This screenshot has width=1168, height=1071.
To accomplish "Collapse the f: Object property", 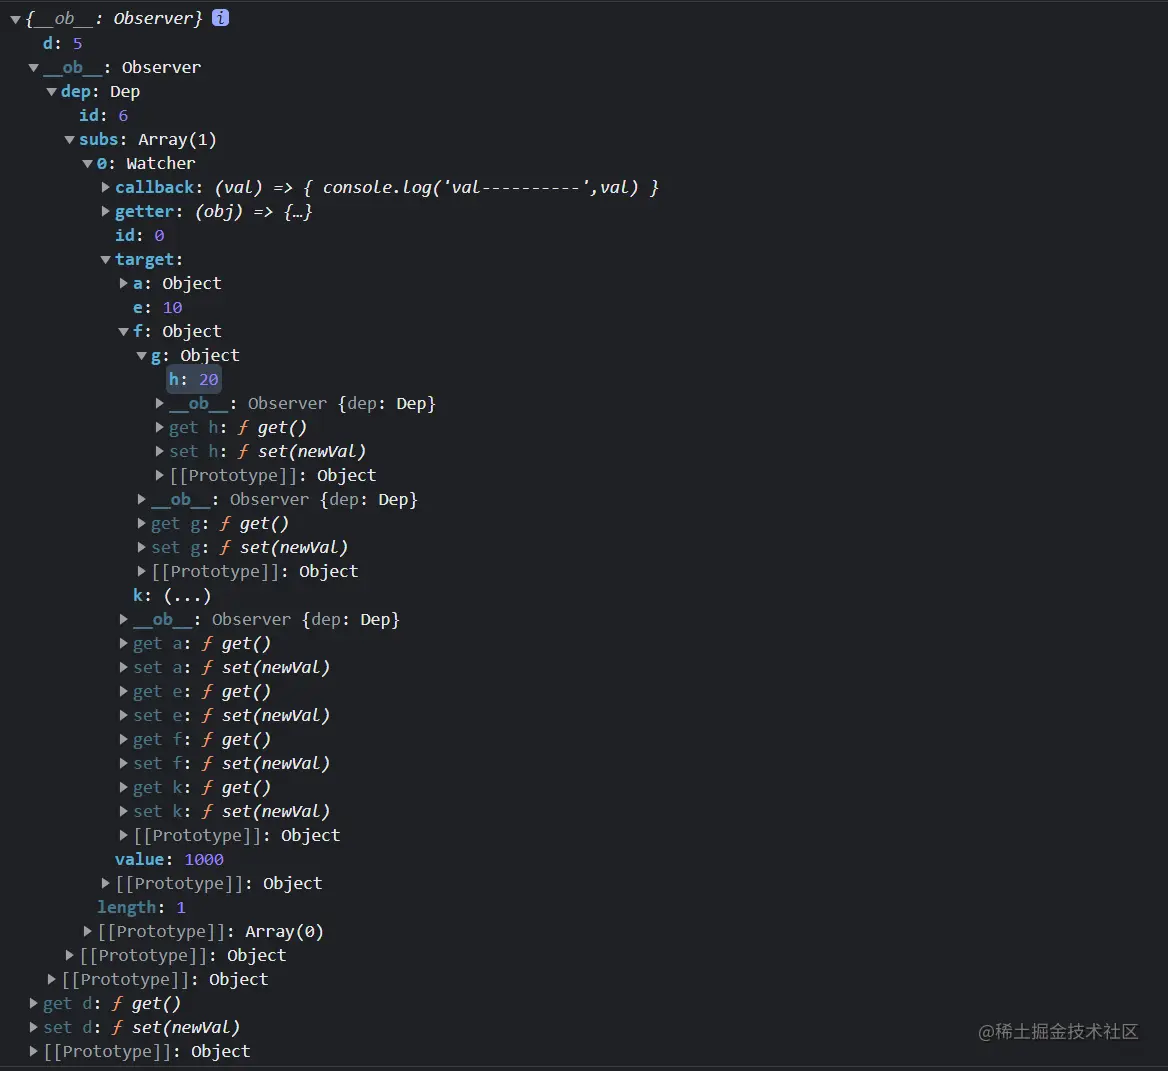I will click(x=124, y=331).
